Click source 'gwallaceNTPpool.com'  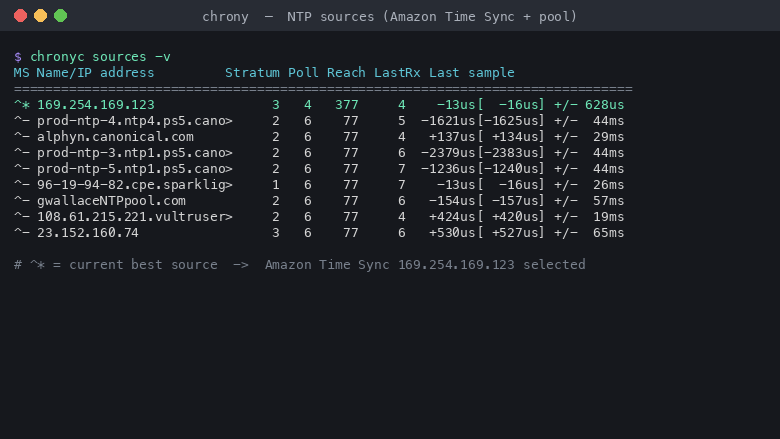pos(111,200)
